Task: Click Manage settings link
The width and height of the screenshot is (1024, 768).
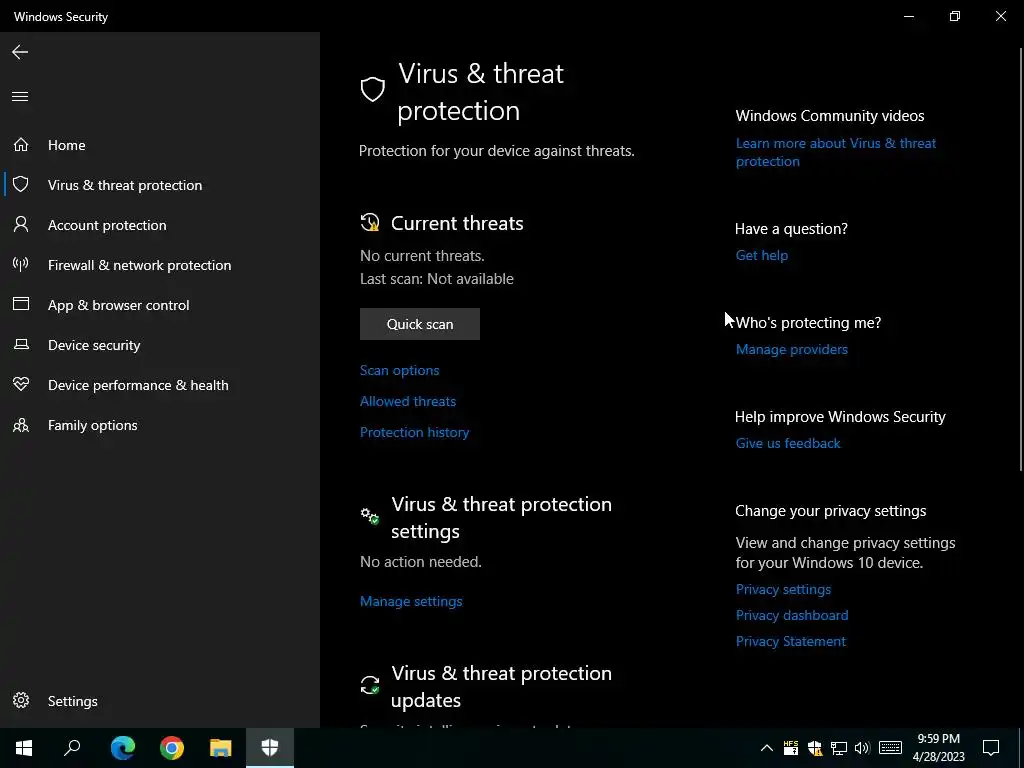Action: click(411, 601)
